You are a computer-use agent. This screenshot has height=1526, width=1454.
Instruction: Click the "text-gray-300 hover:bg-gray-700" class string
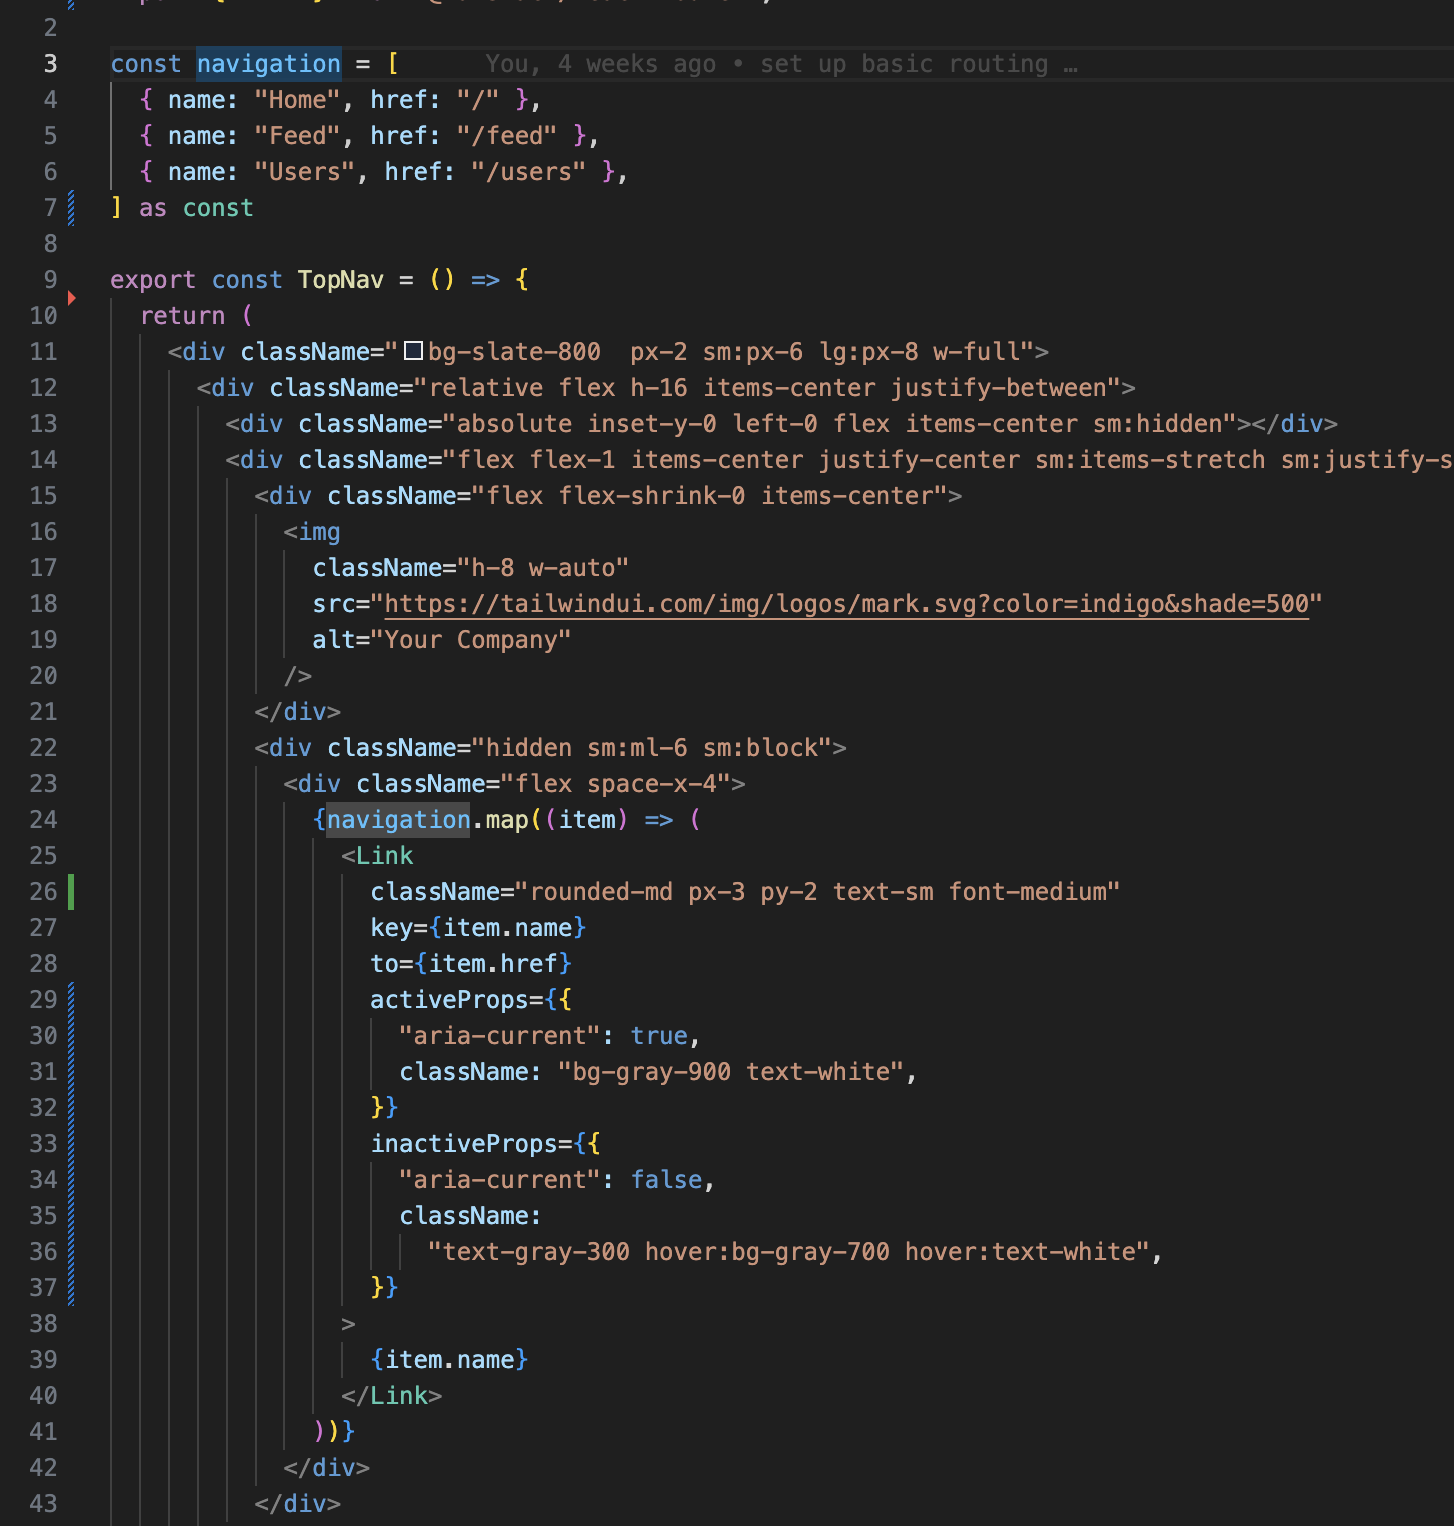[789, 1252]
